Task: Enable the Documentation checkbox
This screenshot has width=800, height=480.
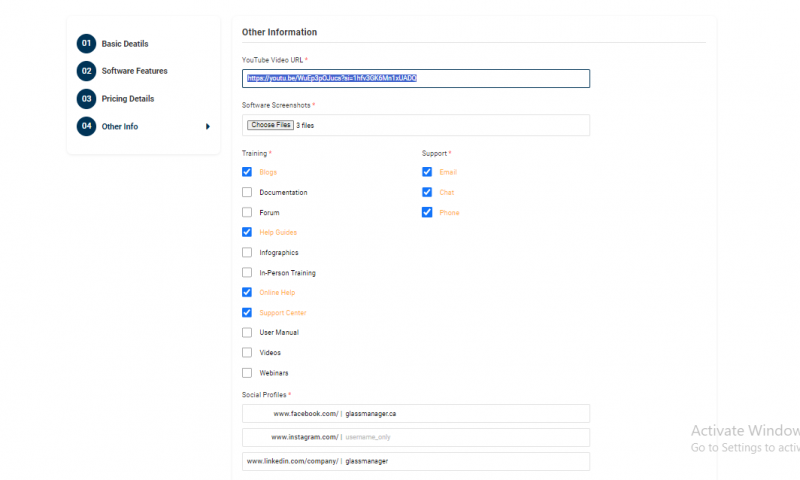Action: click(247, 192)
